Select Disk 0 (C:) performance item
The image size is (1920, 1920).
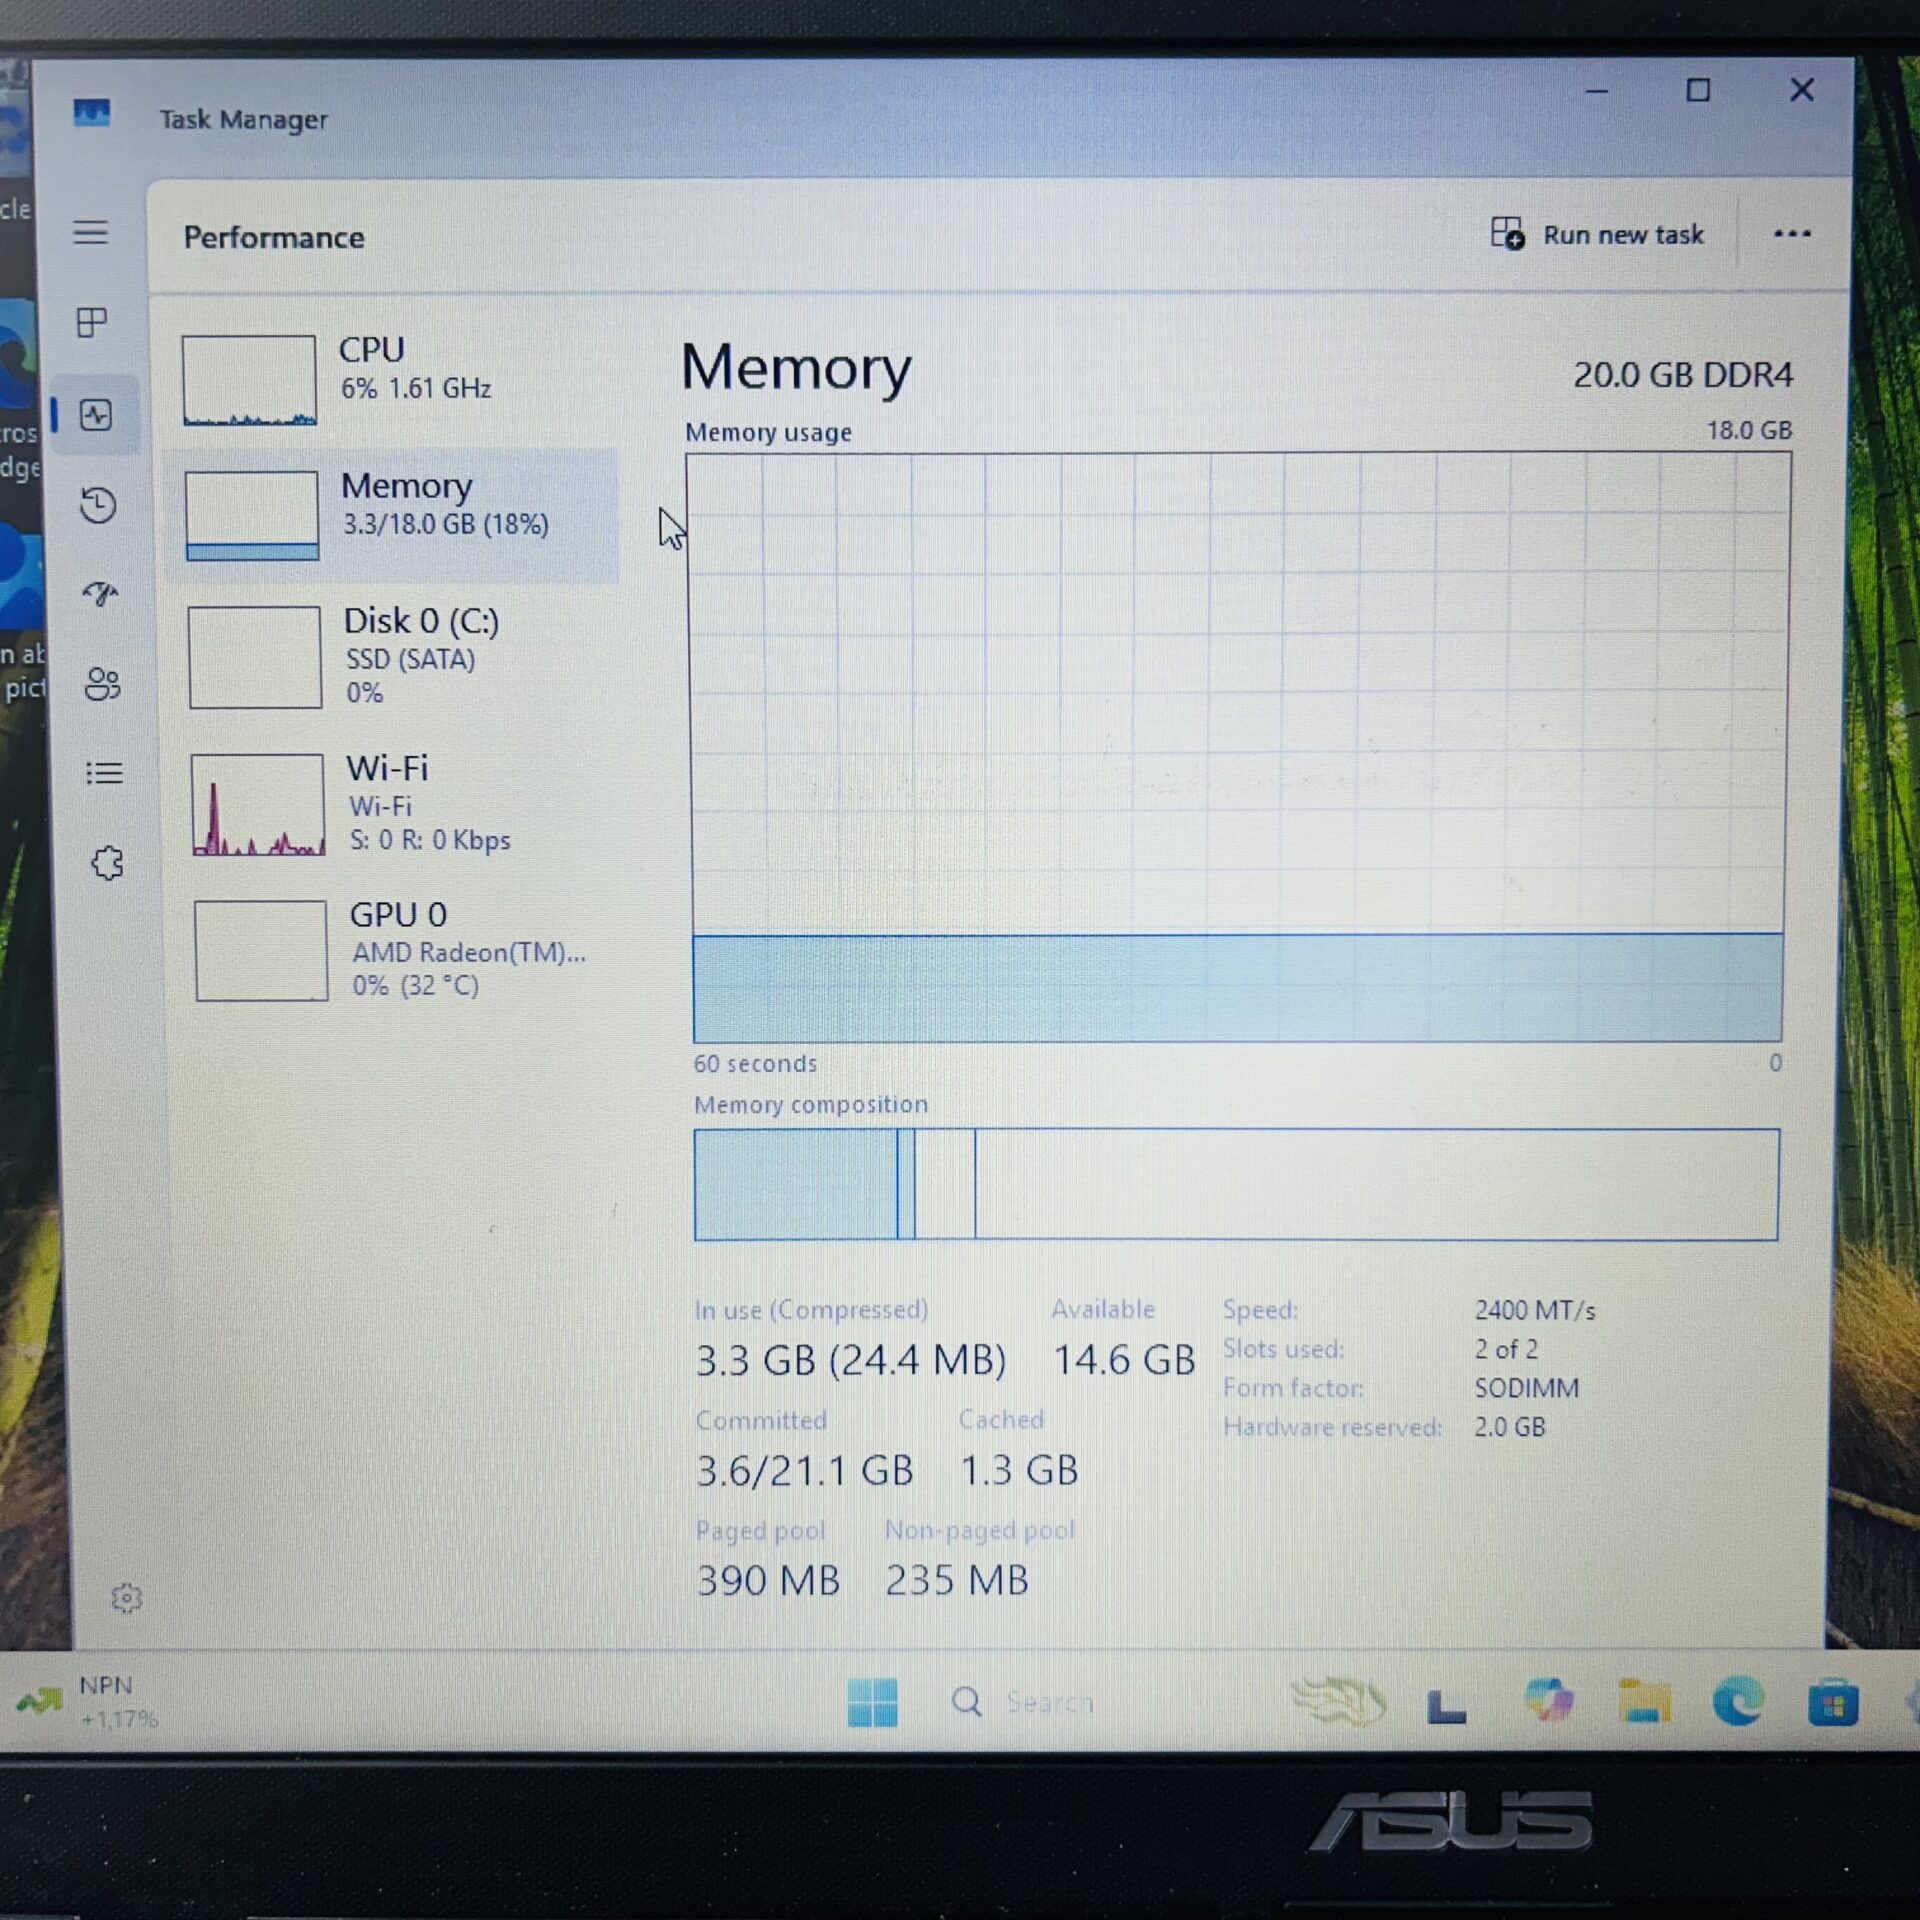[x=395, y=656]
